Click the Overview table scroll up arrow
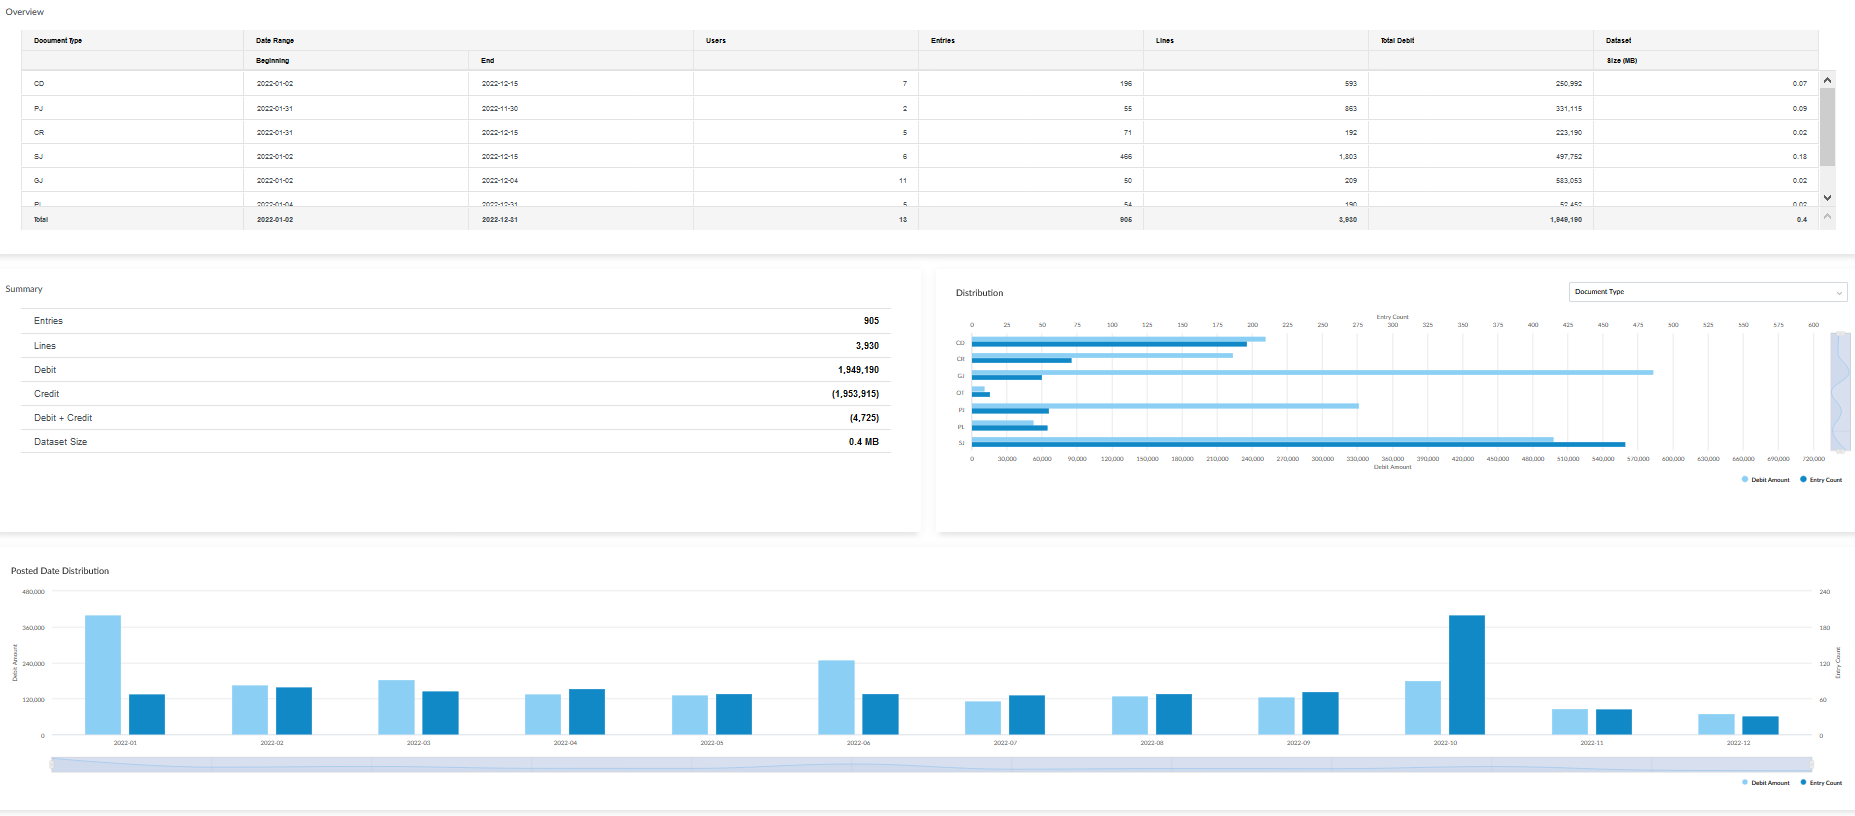Screen dimensions: 1855x816 pos(1827,80)
